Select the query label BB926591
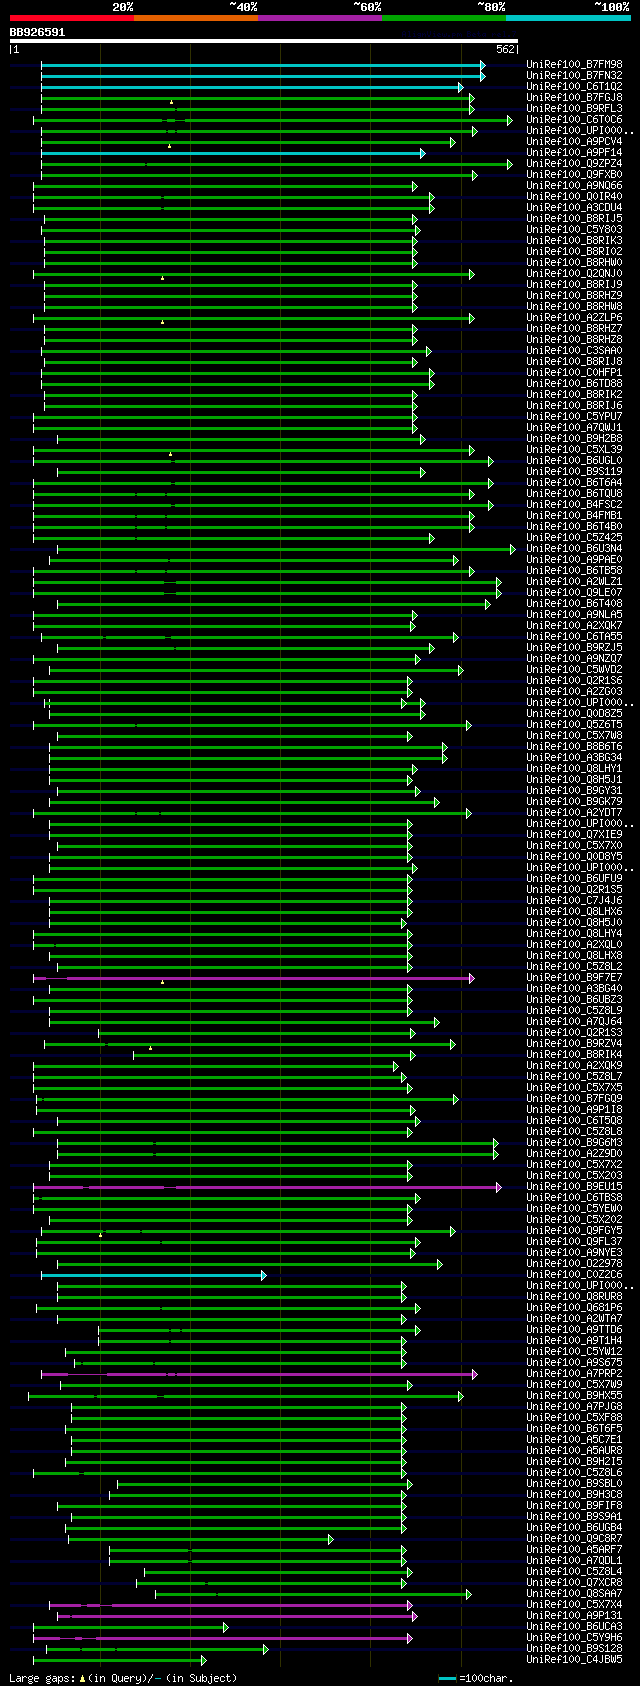640x1686 pixels. click(x=37, y=32)
